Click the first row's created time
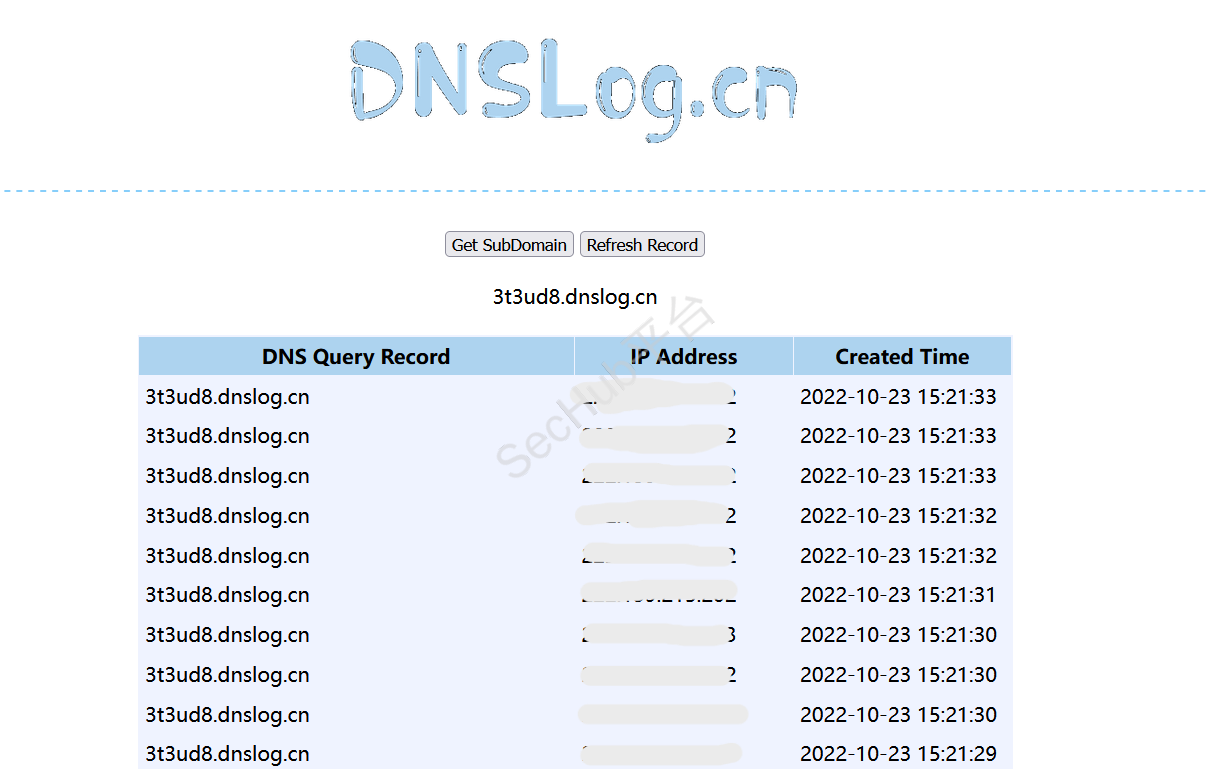This screenshot has height=769, width=1207. pos(898,397)
